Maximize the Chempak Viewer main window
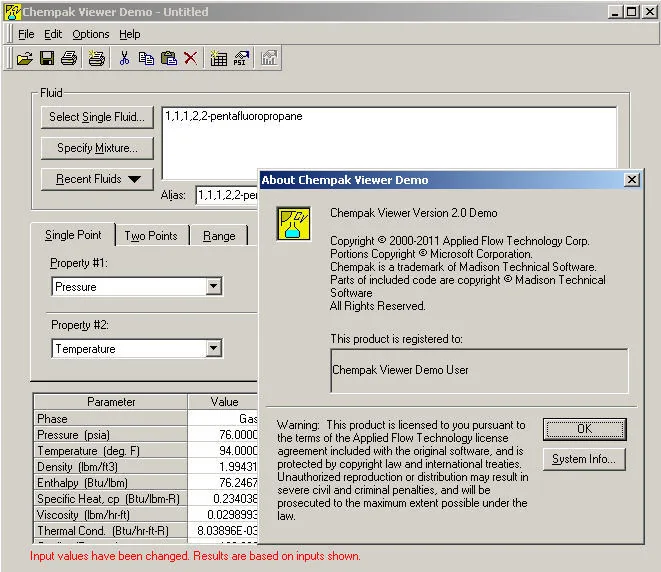 631,12
